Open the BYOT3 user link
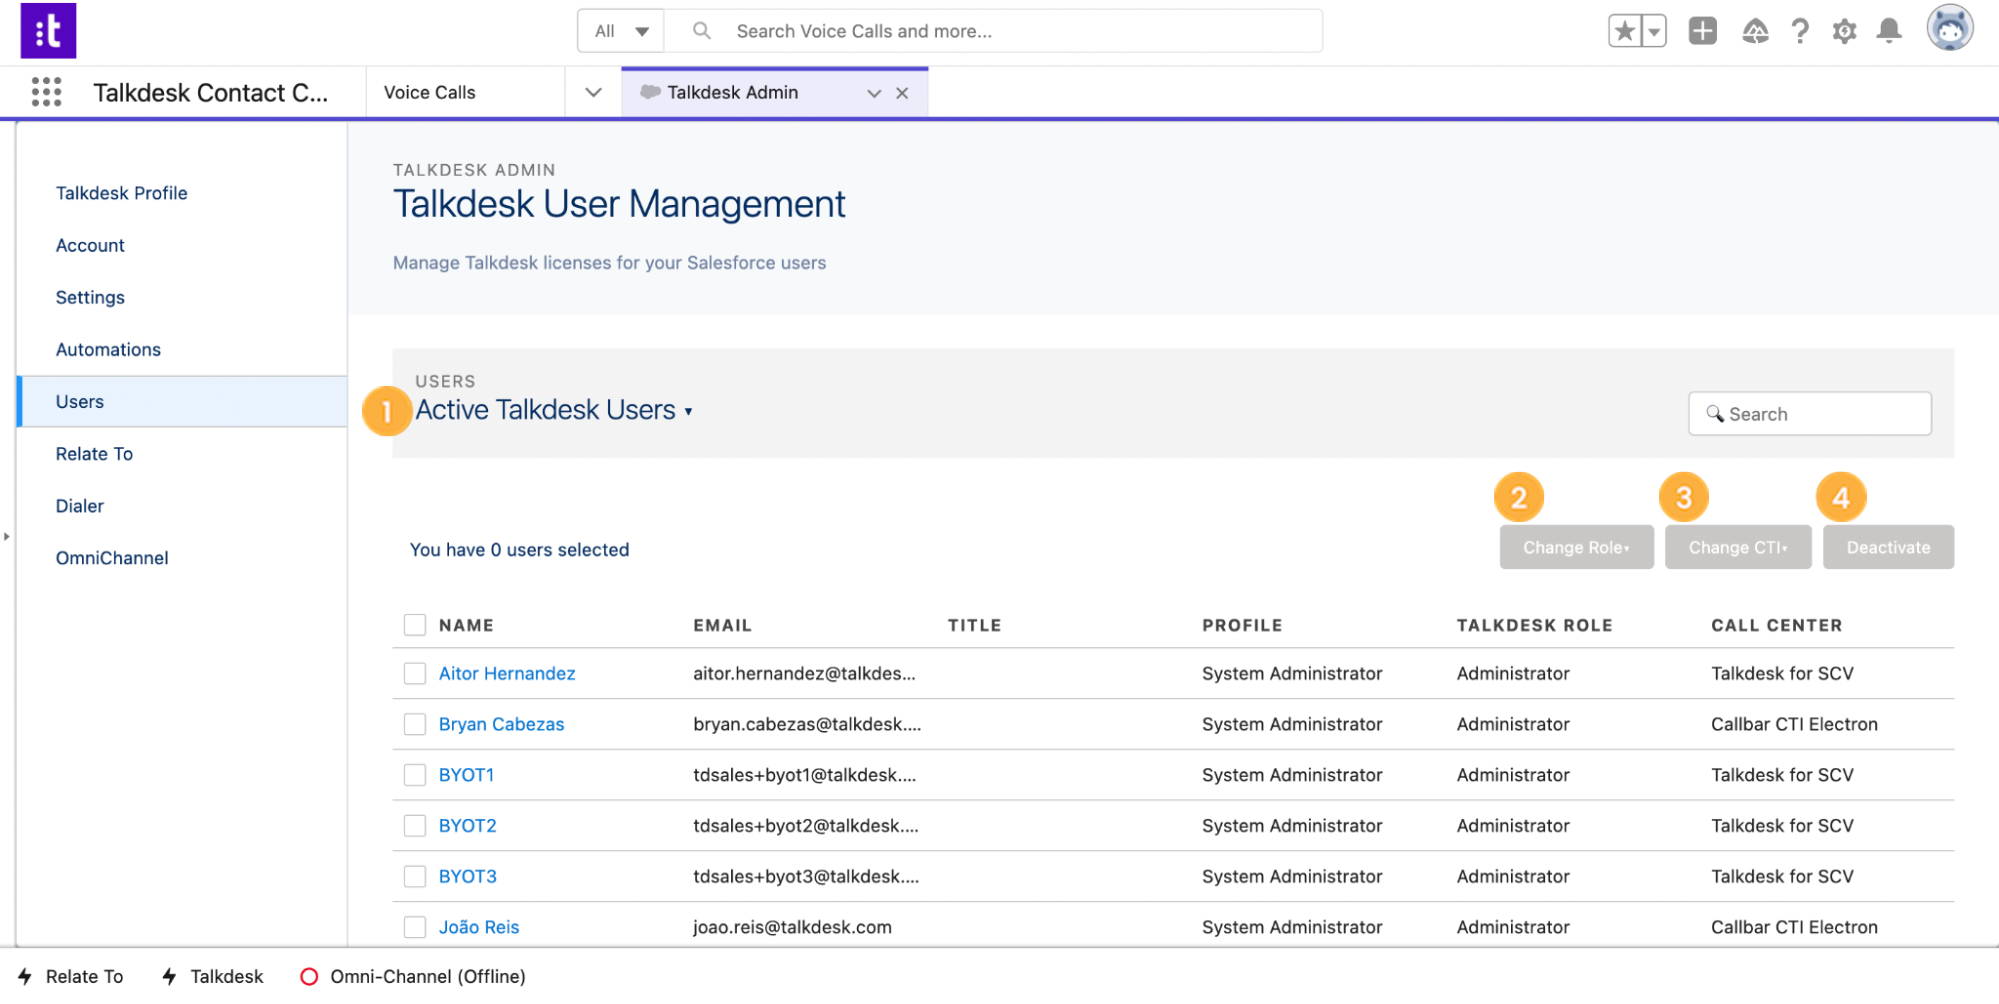Screen dimensions: 1999x1004 coord(467,877)
